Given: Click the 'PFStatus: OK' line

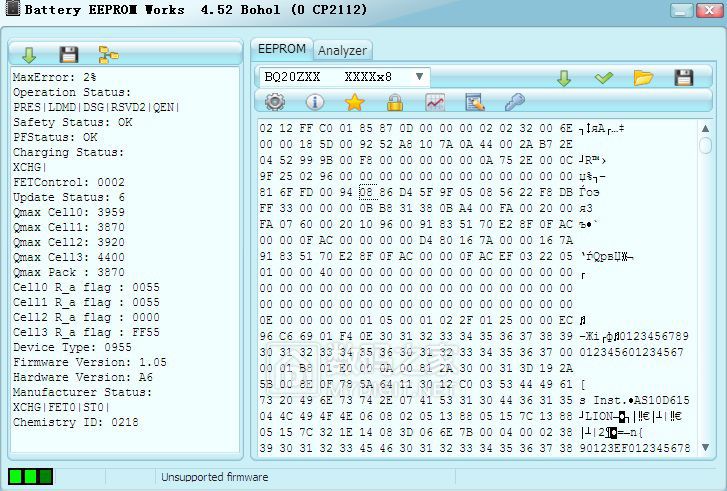Looking at the screenshot, I should point(55,137).
